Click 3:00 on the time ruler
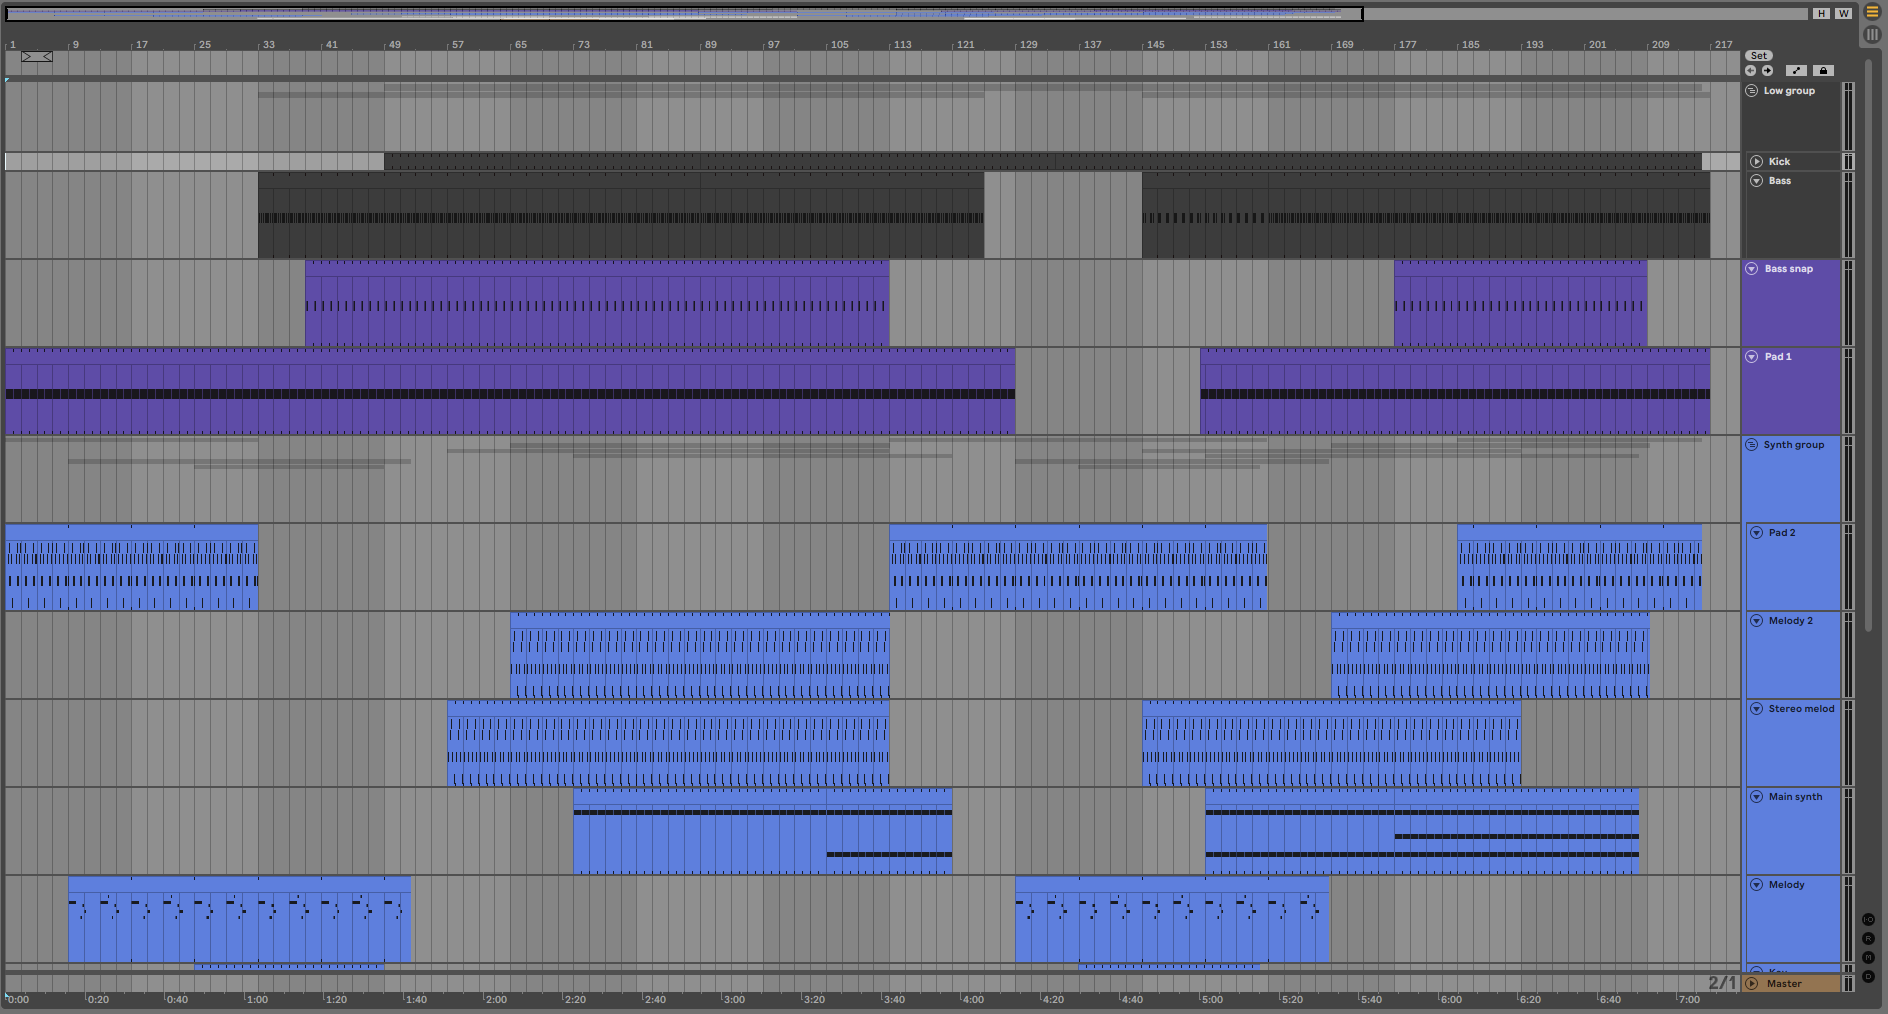This screenshot has height=1014, width=1888. point(734,999)
